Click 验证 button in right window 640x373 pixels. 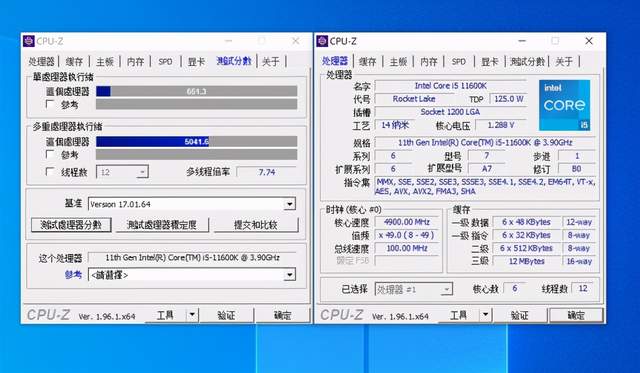tap(520, 315)
